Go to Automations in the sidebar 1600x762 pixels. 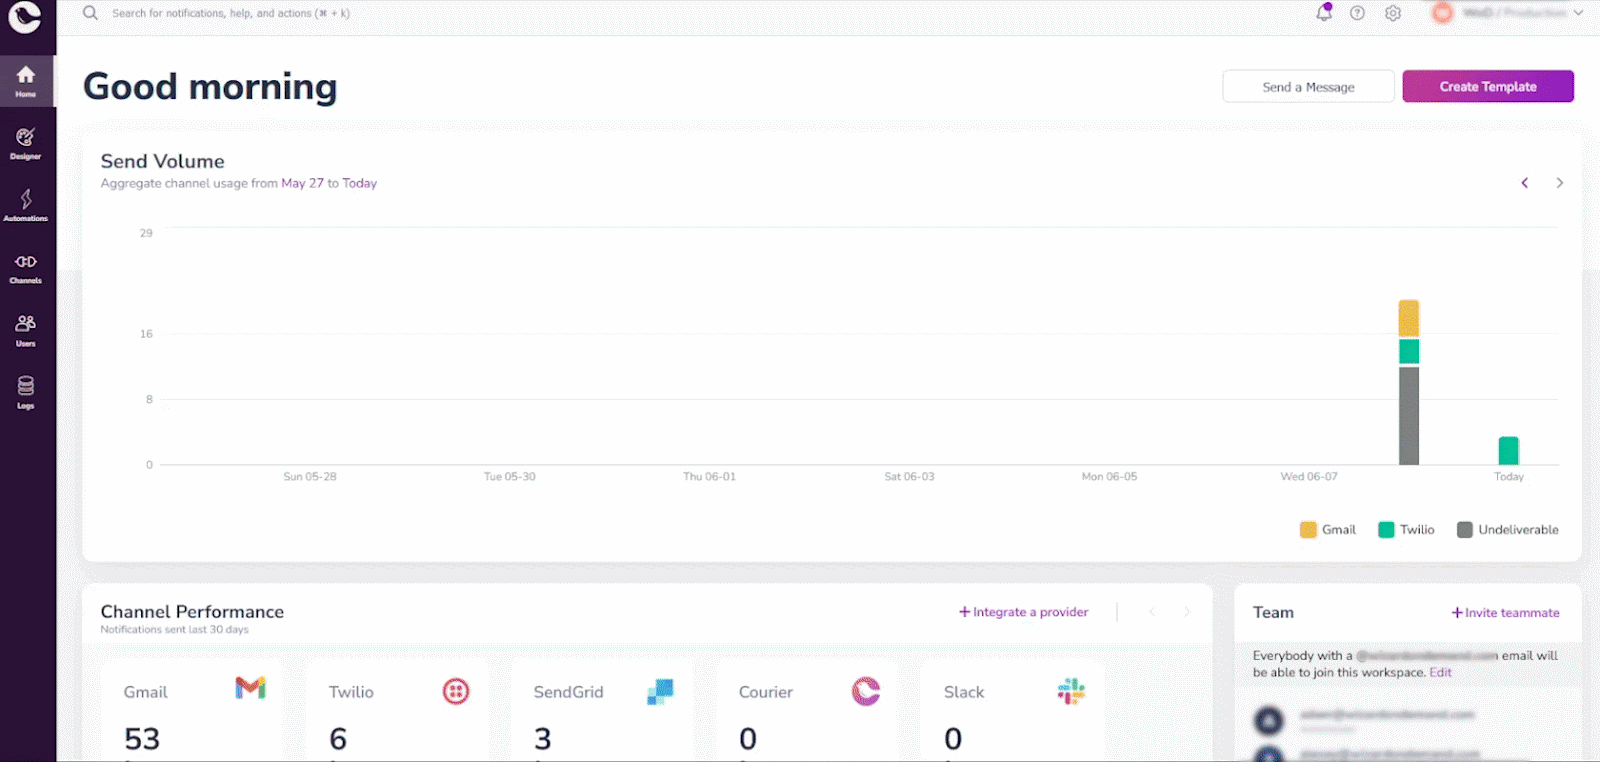coord(26,205)
